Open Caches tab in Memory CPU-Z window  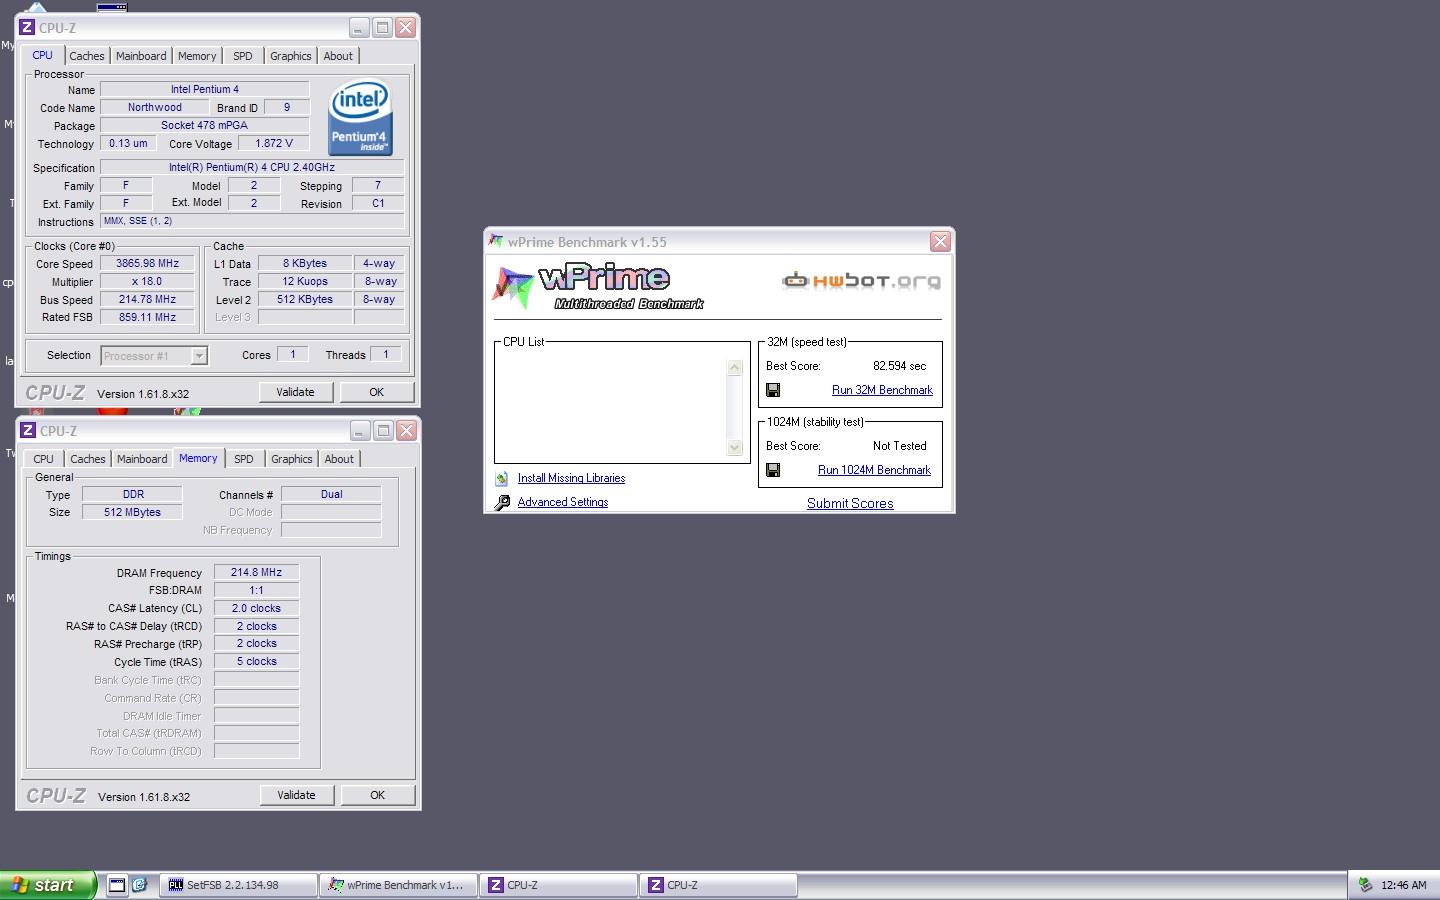[88, 459]
